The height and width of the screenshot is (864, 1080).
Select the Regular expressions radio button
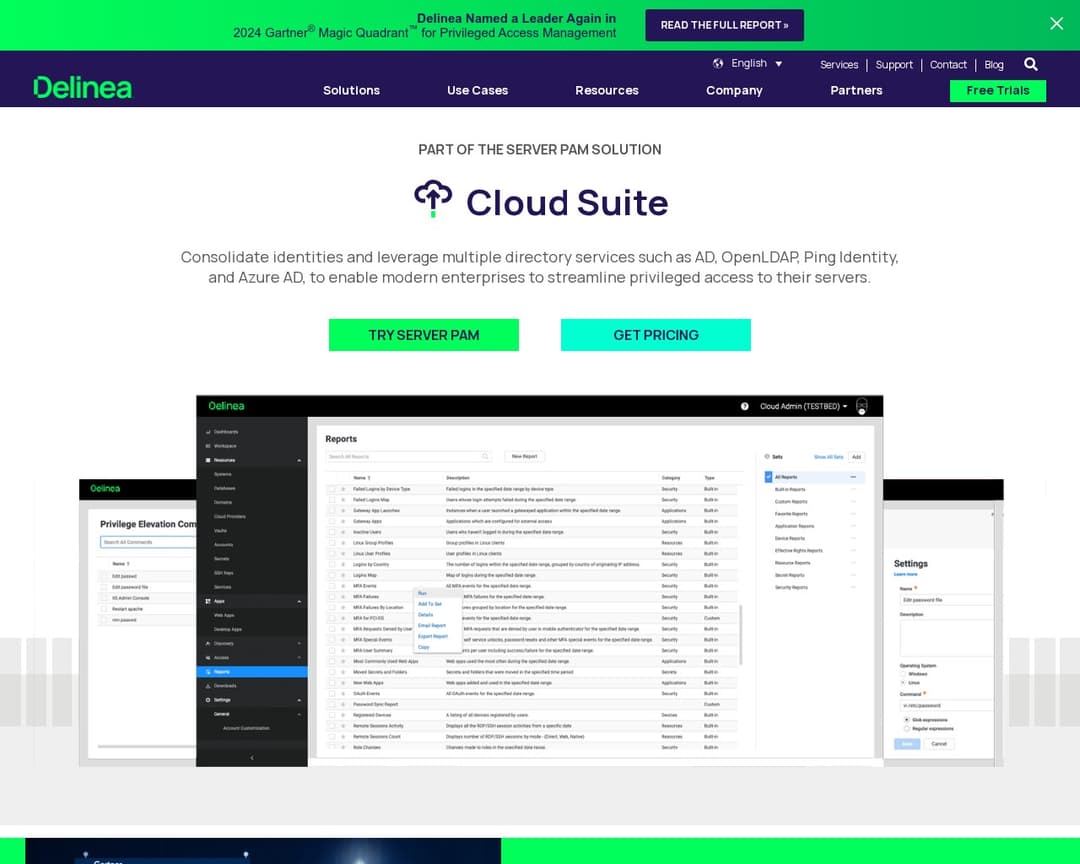[906, 728]
